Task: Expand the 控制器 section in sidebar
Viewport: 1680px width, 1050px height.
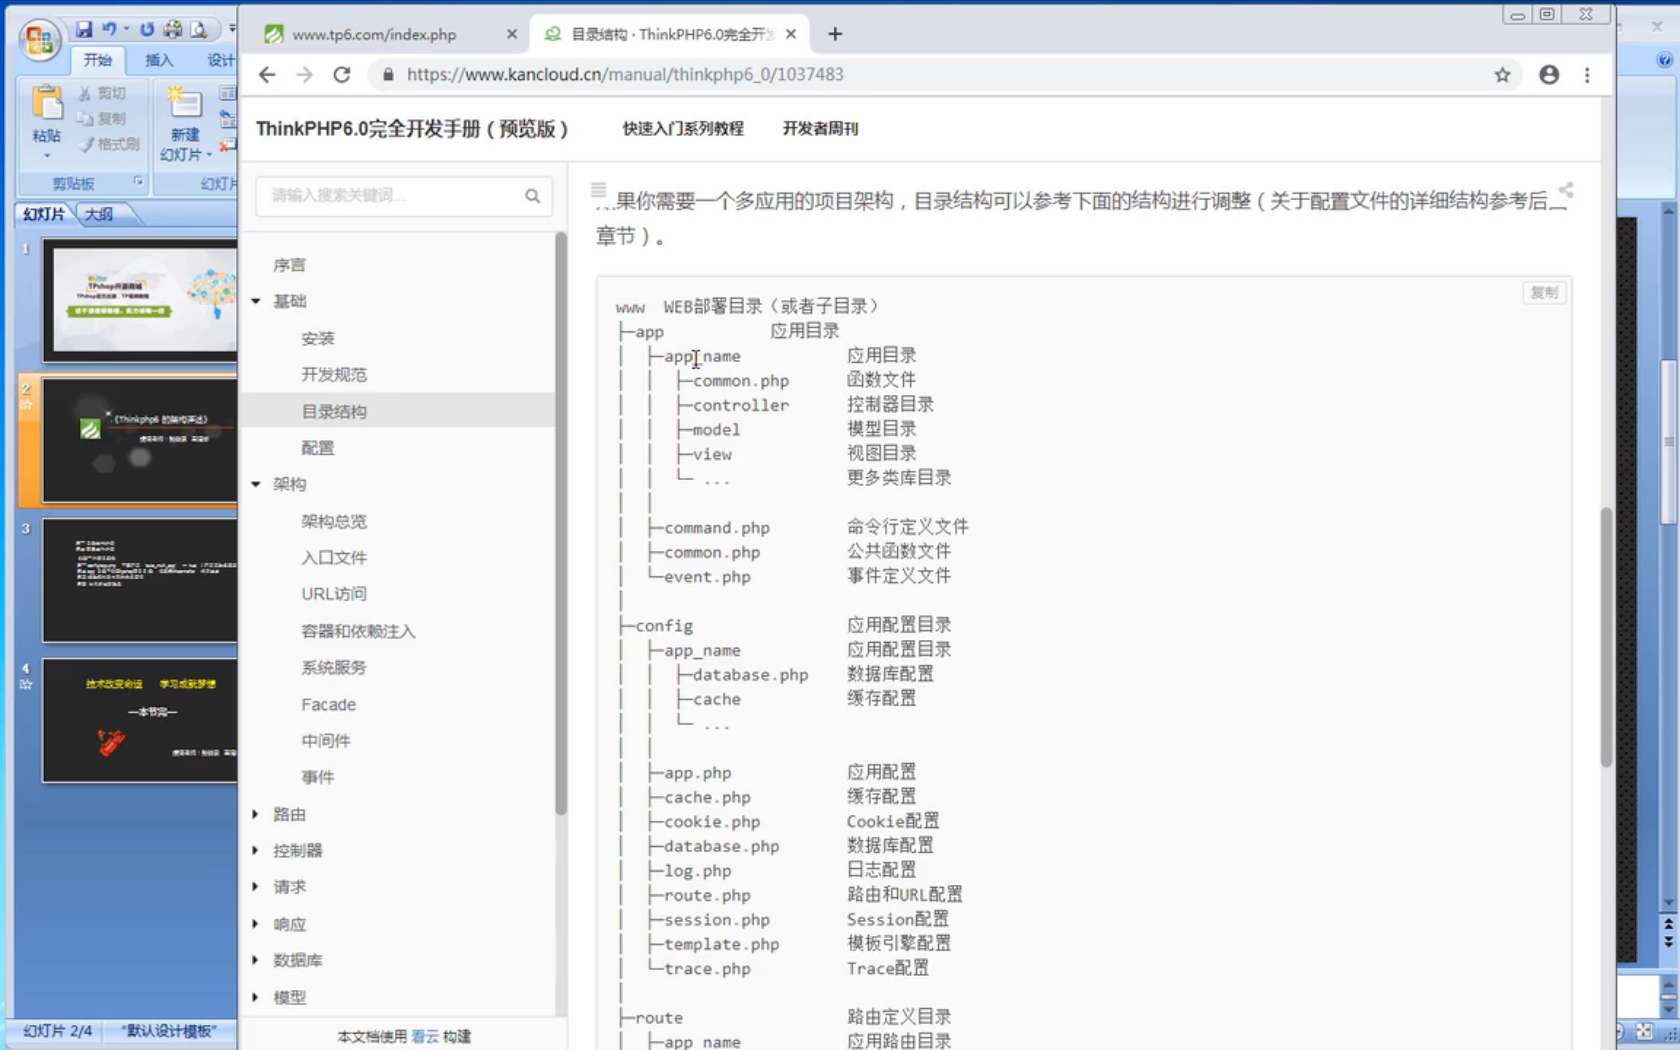Action: click(256, 850)
